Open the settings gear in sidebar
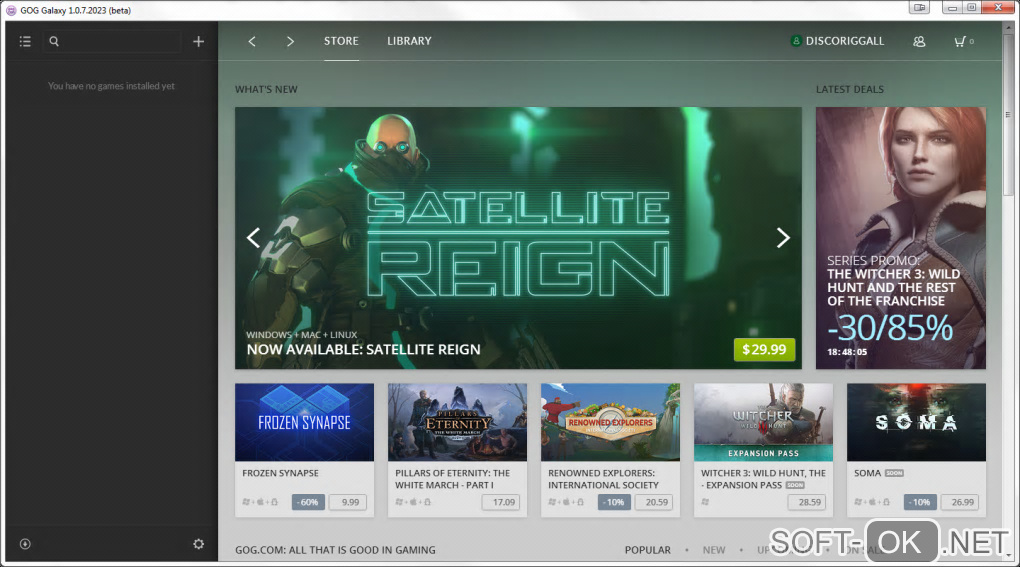Screen dimensions: 1020x567 (x=198, y=544)
